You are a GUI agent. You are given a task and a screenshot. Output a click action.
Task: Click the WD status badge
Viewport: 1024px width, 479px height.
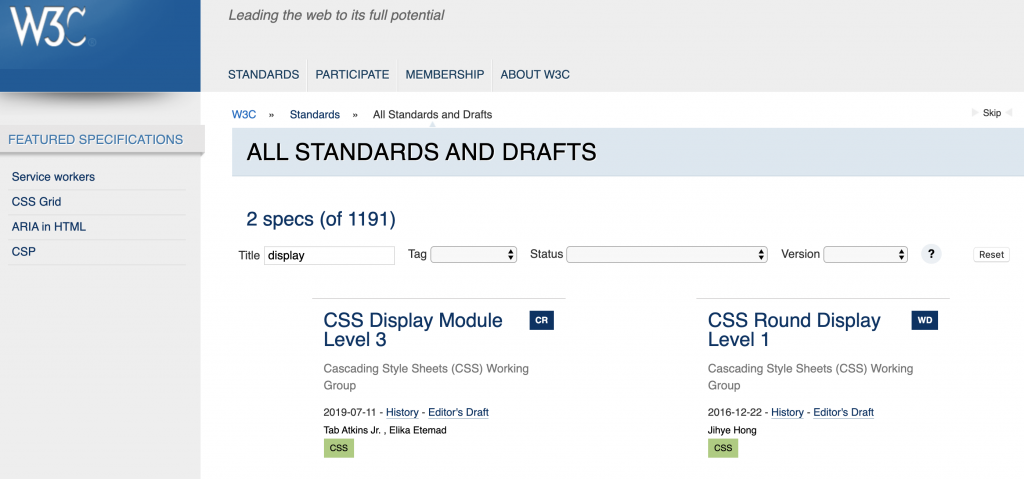coord(925,320)
